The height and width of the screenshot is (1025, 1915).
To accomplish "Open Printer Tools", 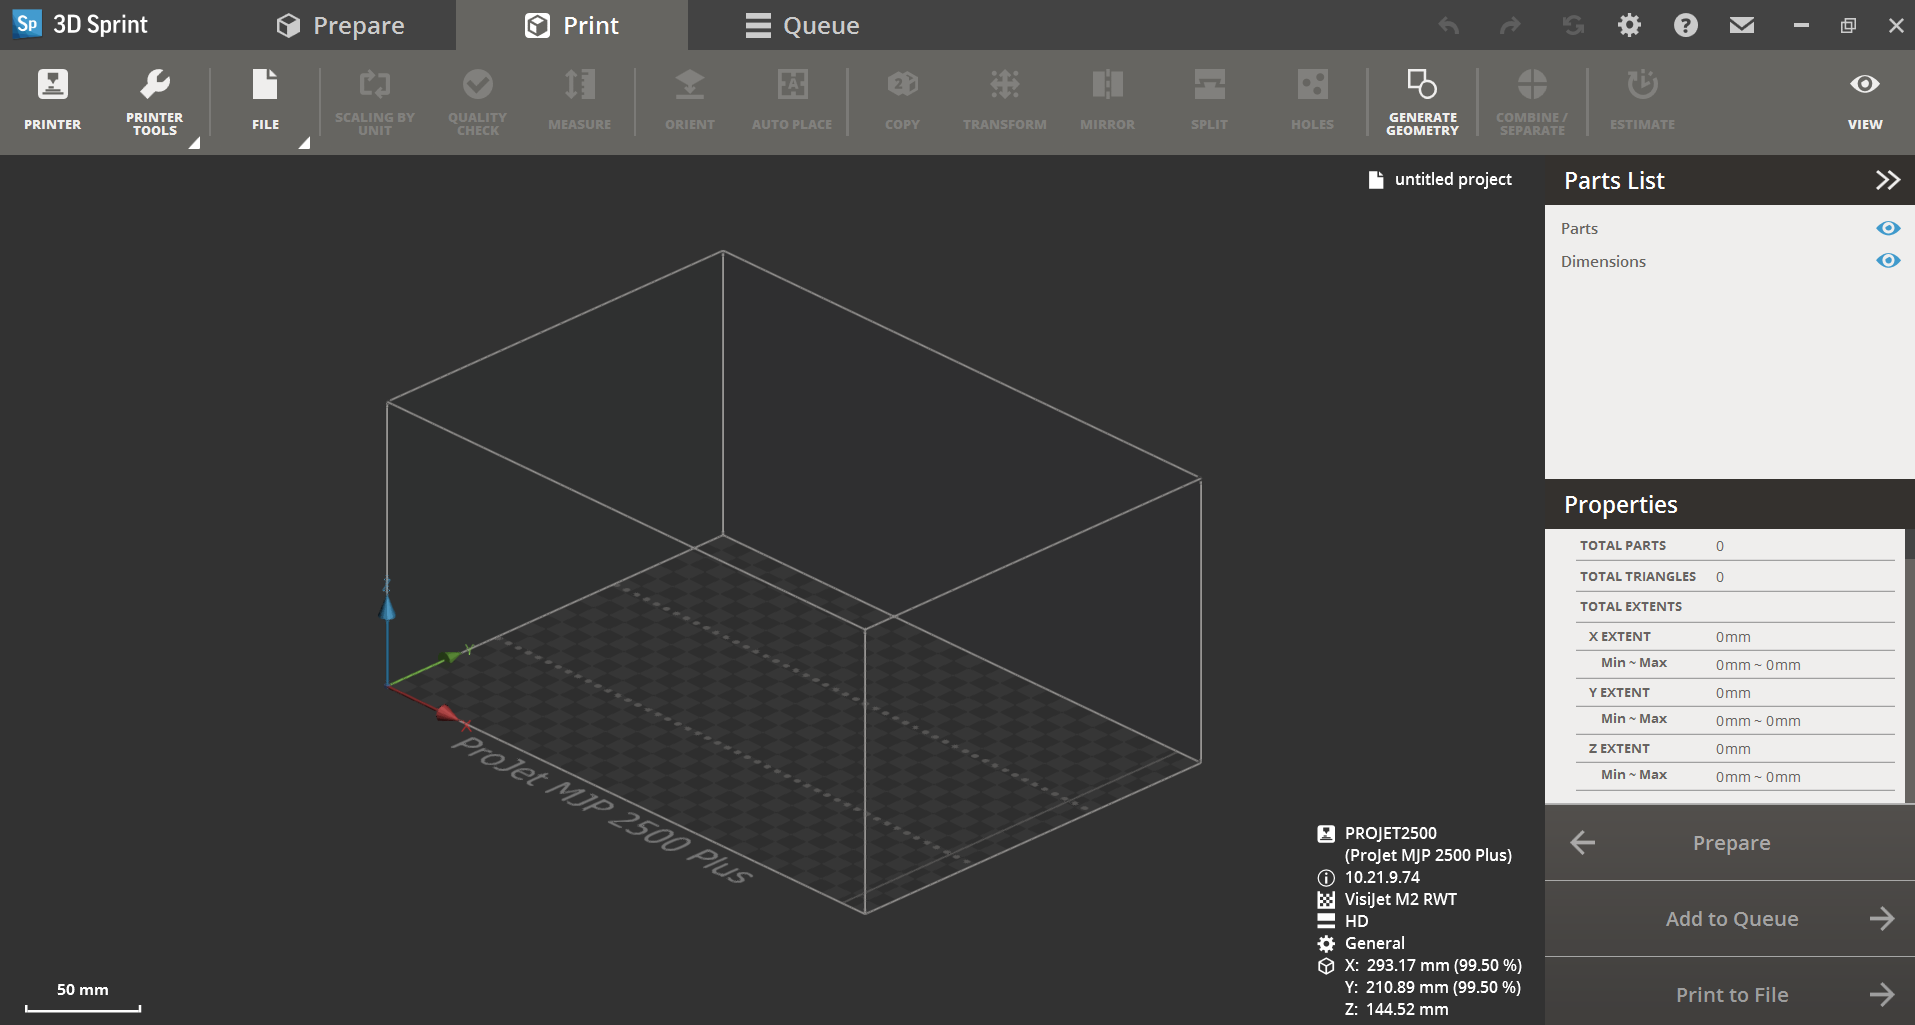I will pos(155,99).
